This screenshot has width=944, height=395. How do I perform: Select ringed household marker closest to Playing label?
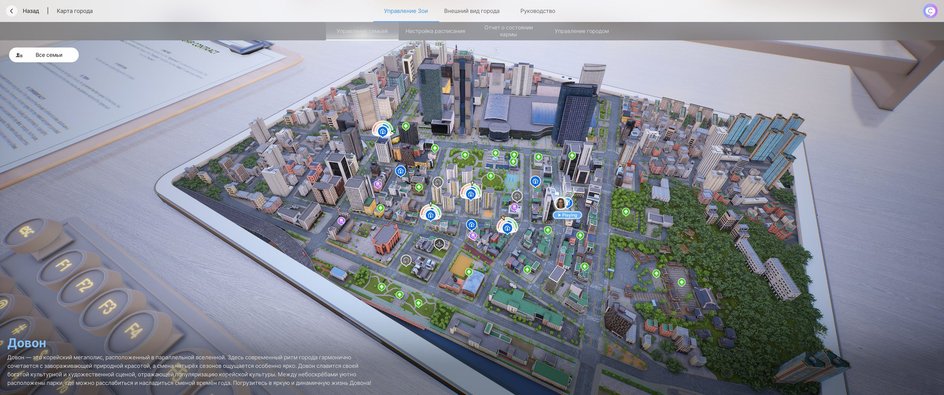click(508, 227)
